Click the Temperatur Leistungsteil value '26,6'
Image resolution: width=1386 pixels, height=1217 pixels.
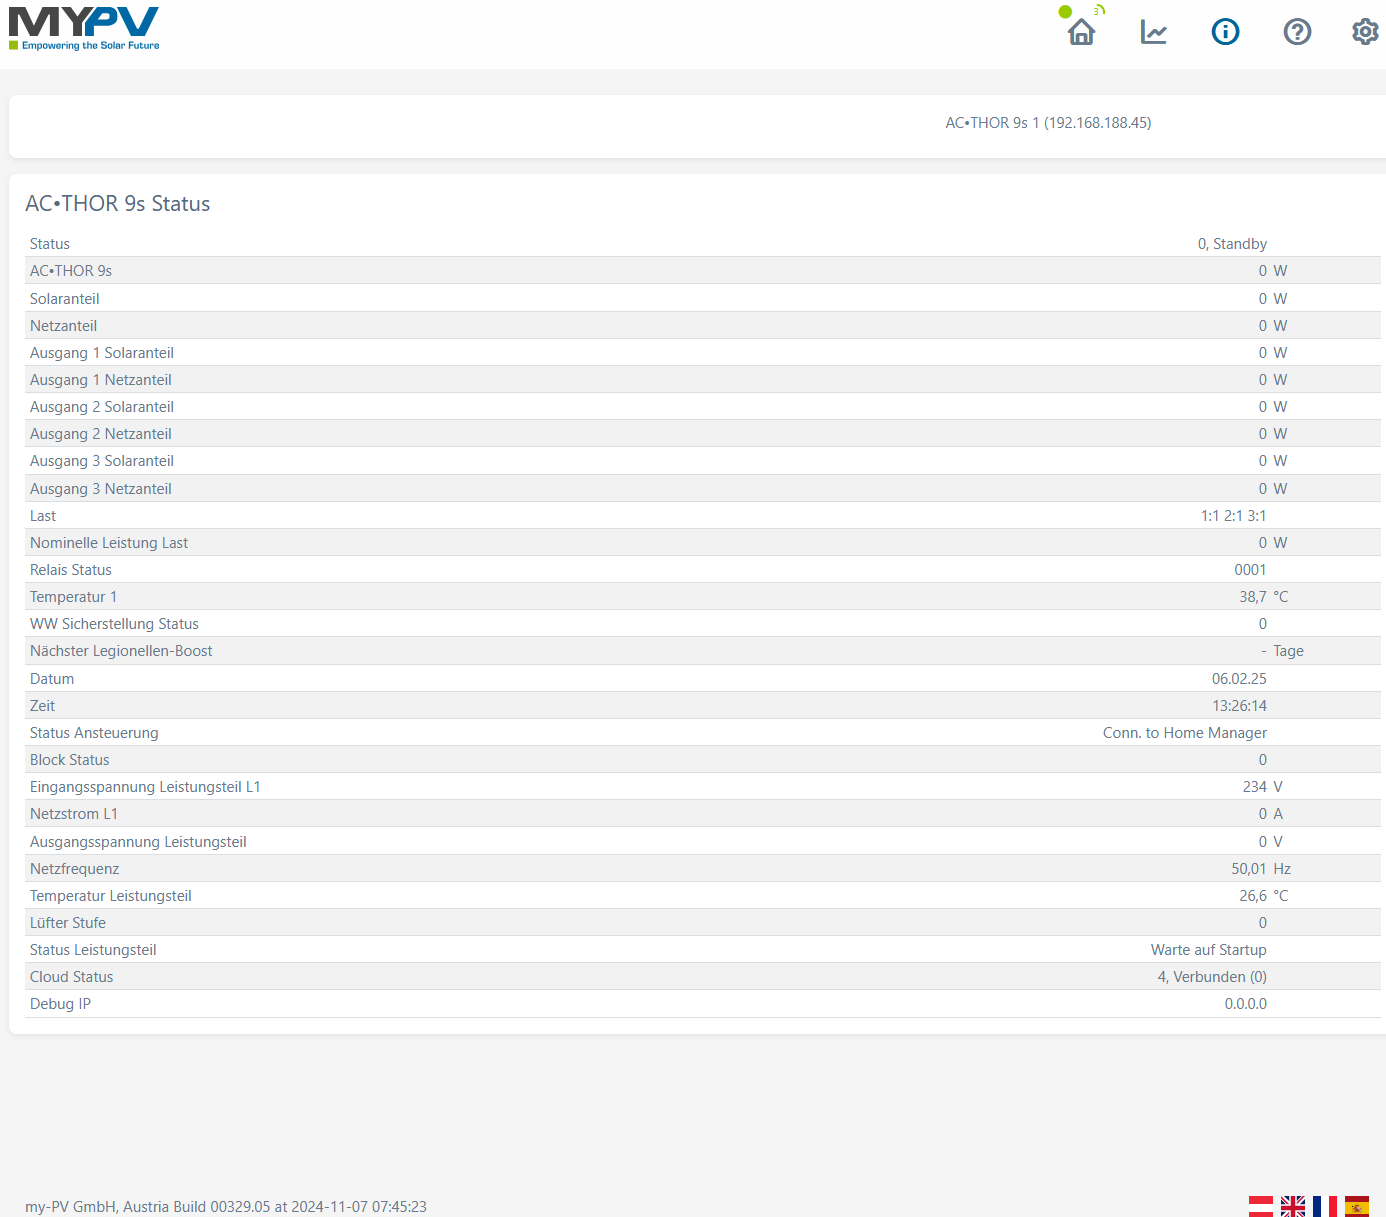(x=1253, y=896)
